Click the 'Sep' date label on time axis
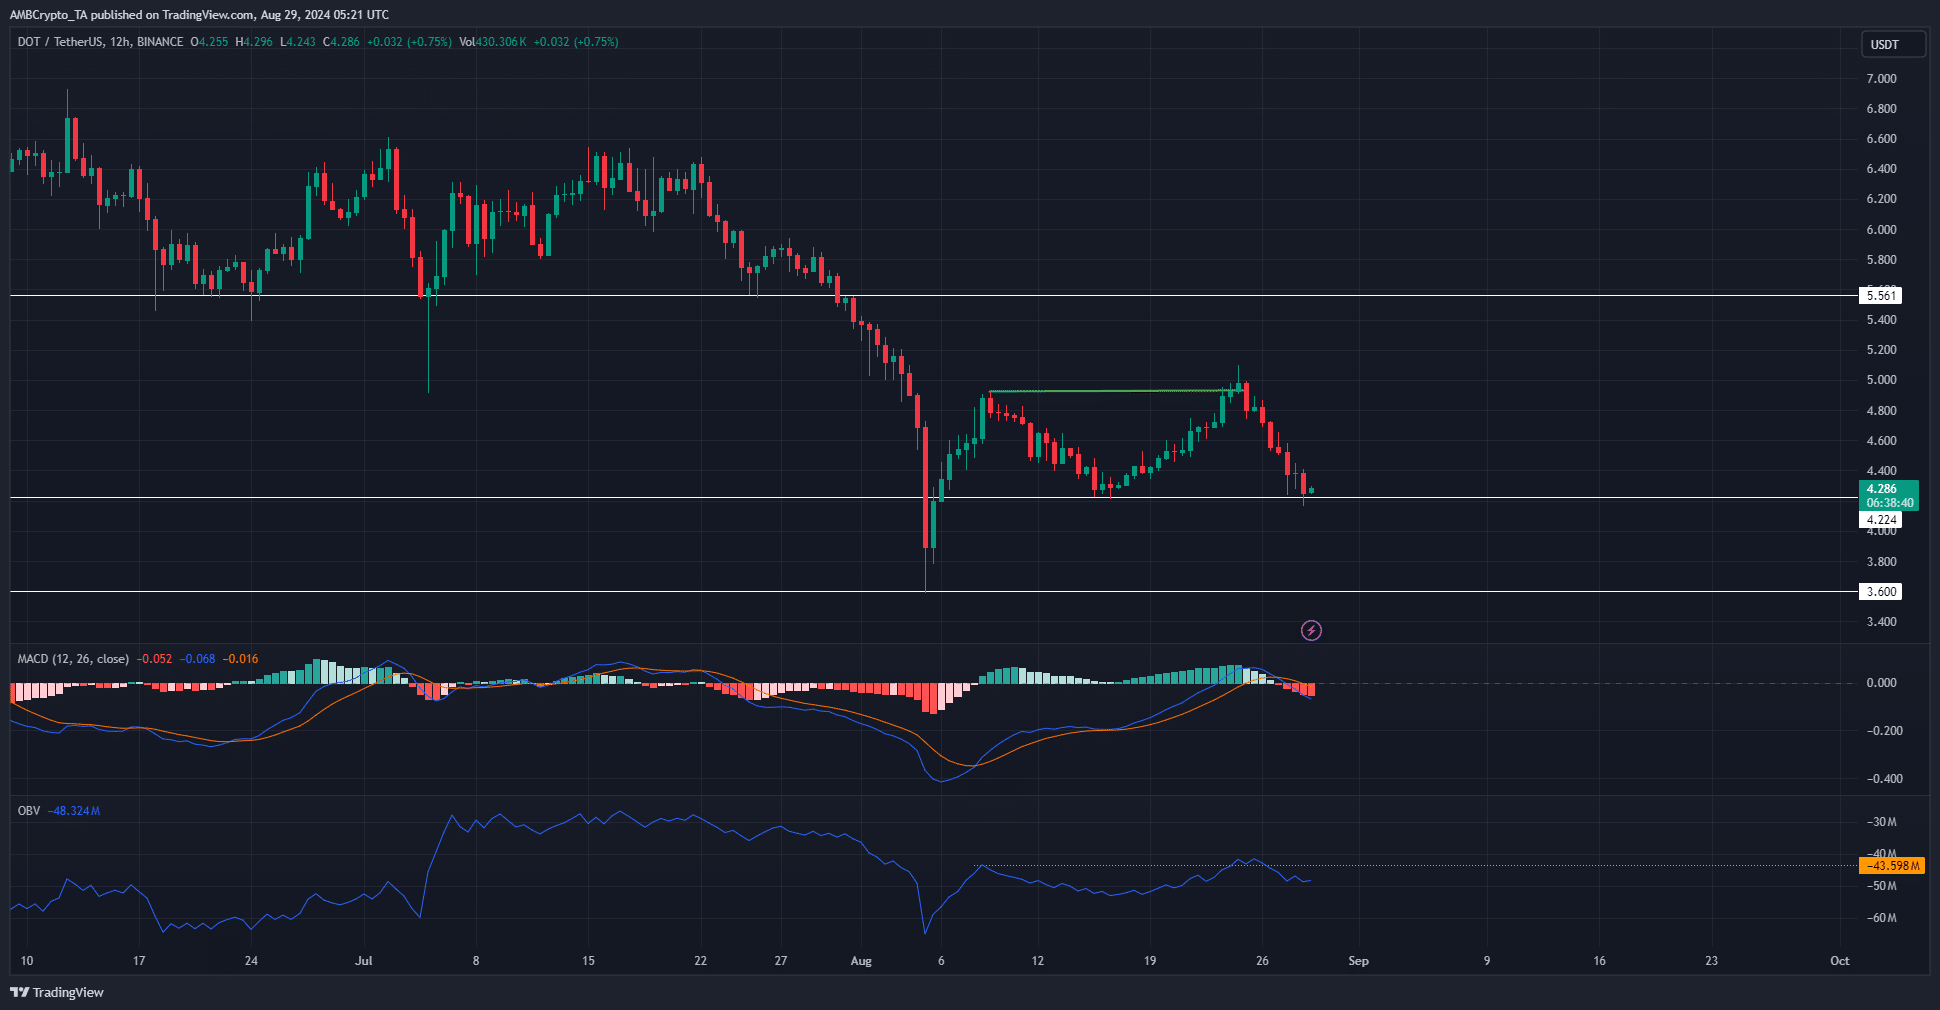The width and height of the screenshot is (1940, 1010). [1358, 961]
